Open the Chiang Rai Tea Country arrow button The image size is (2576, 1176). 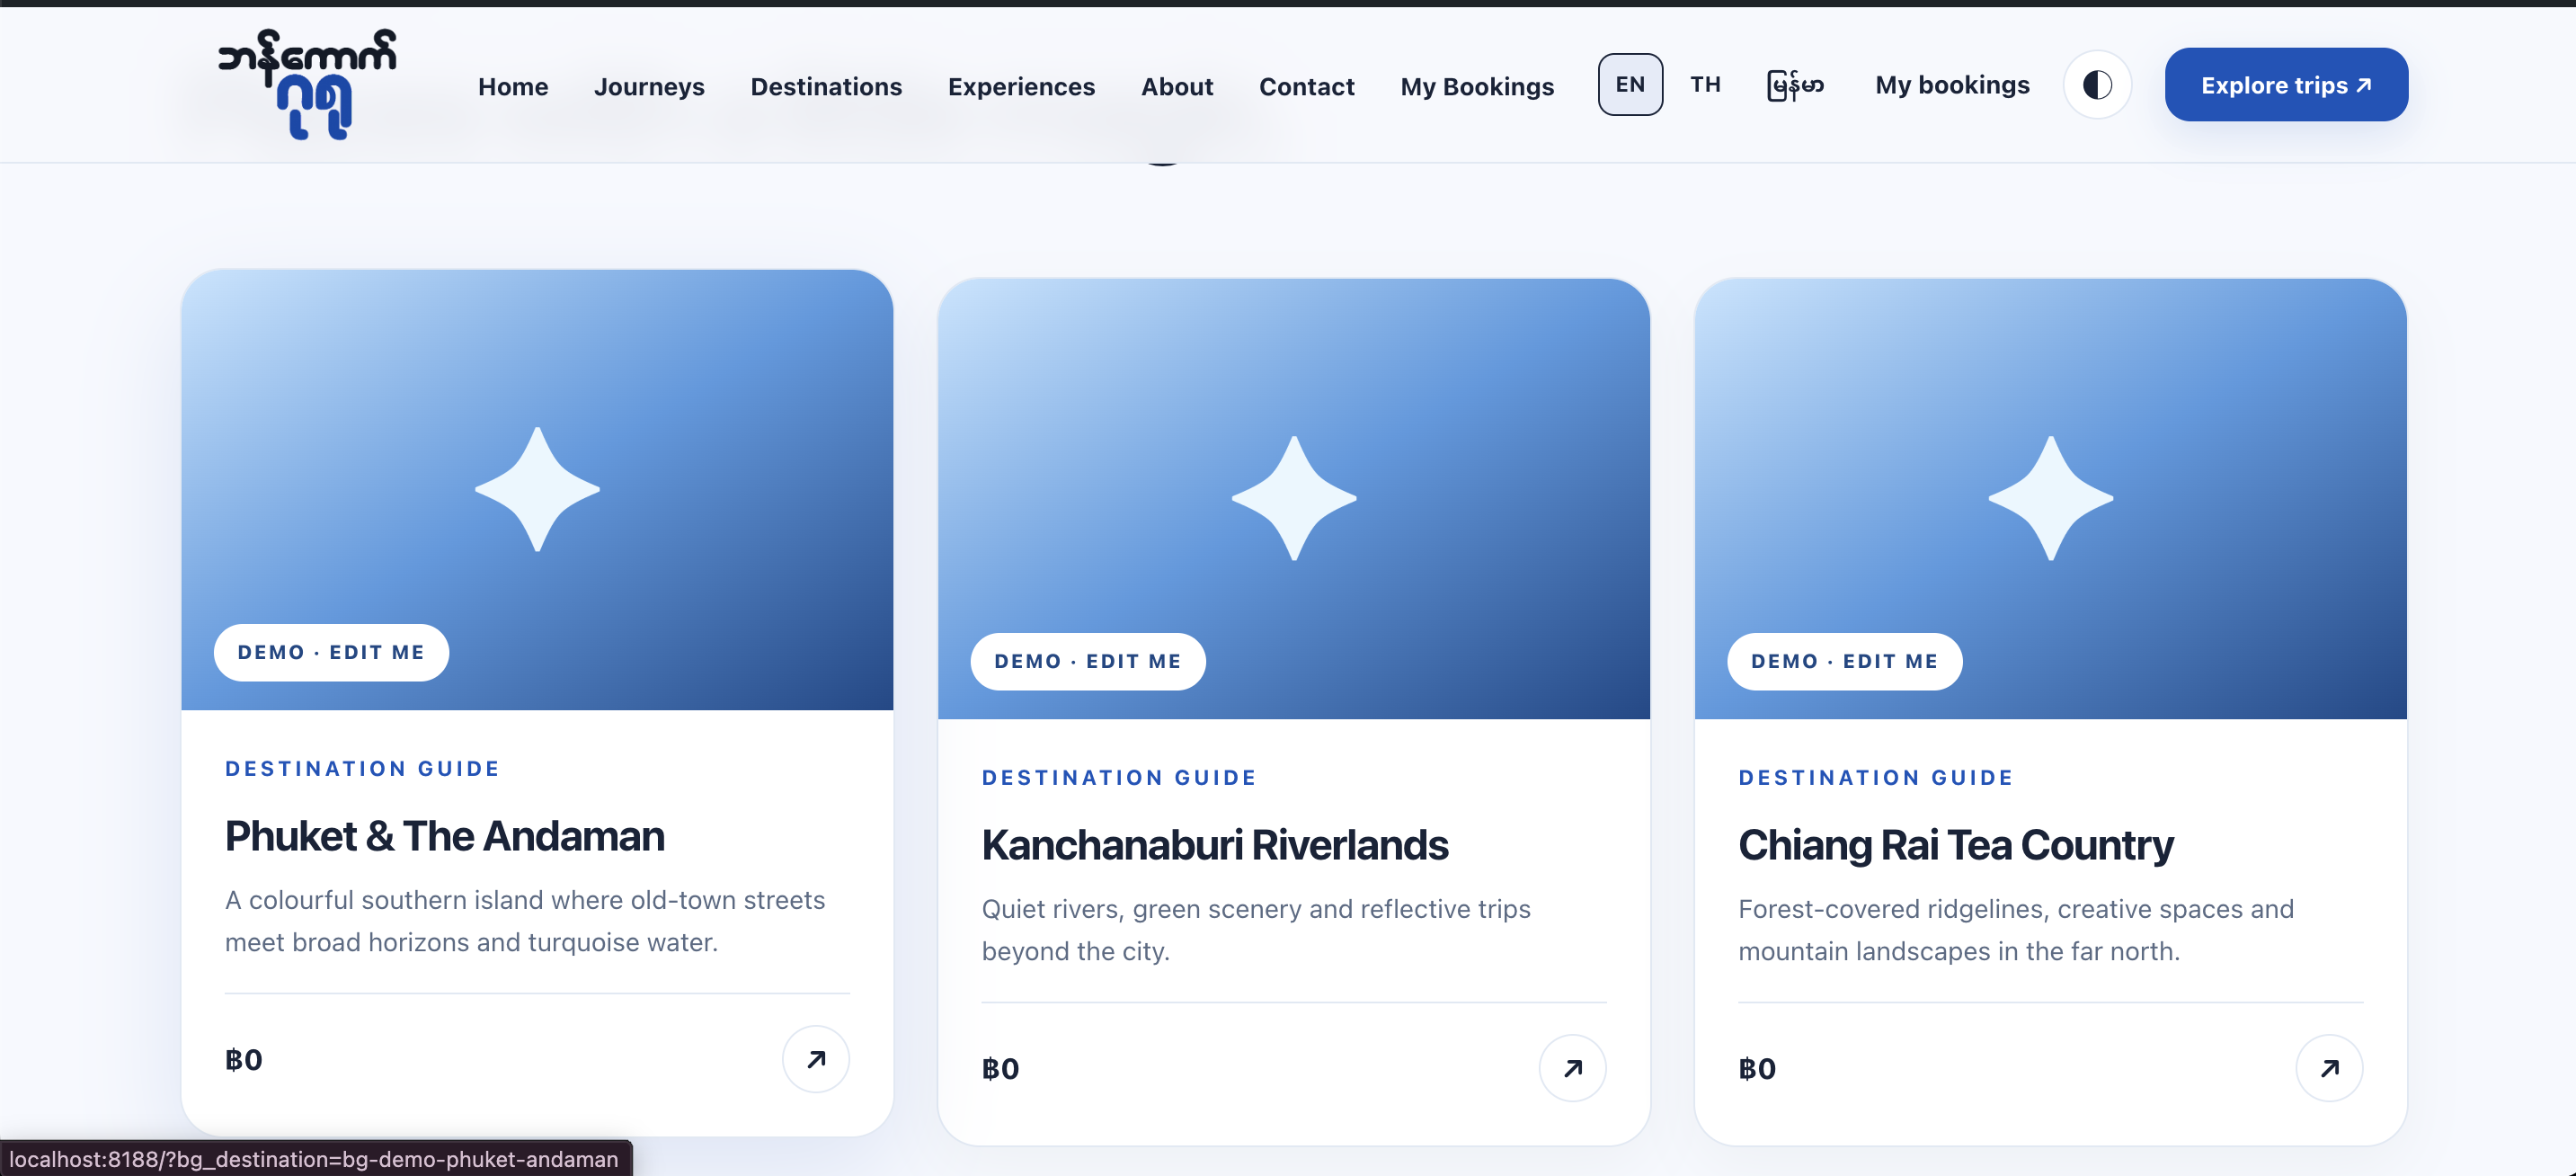pos(2330,1068)
